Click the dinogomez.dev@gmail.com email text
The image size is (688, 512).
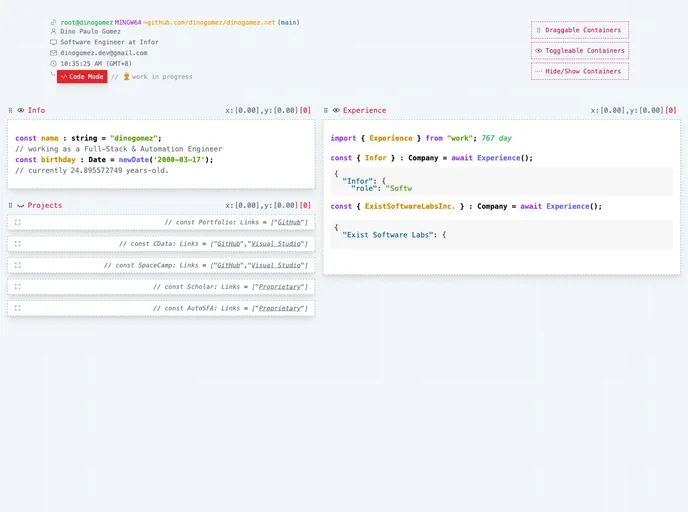tap(104, 53)
